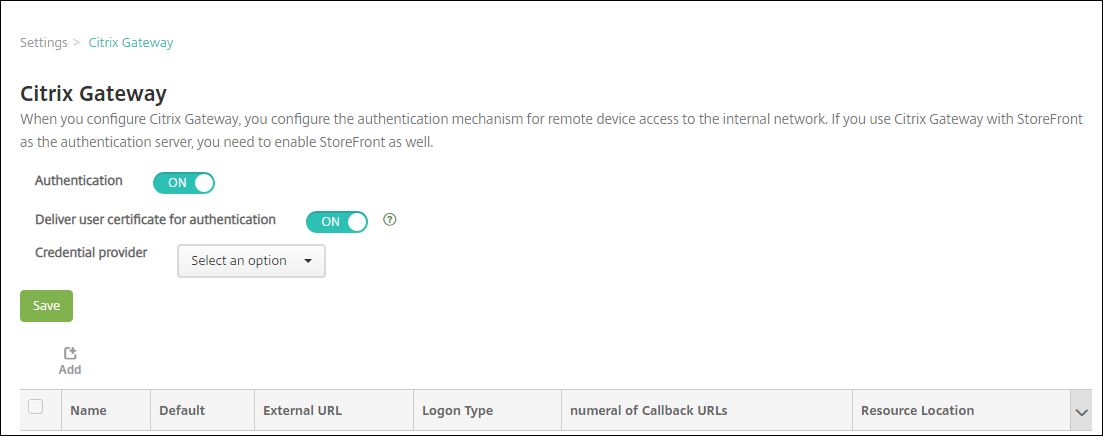Screen dimensions: 1103x436
Task: Click the Citrix Gateway page heading
Action: click(93, 94)
